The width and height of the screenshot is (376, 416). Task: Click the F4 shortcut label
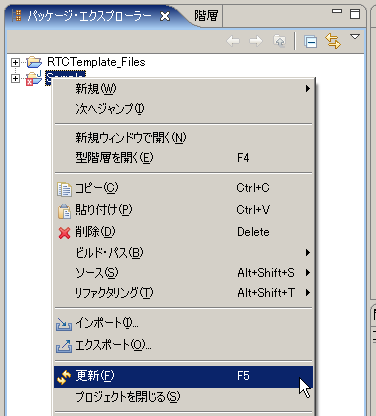243,158
